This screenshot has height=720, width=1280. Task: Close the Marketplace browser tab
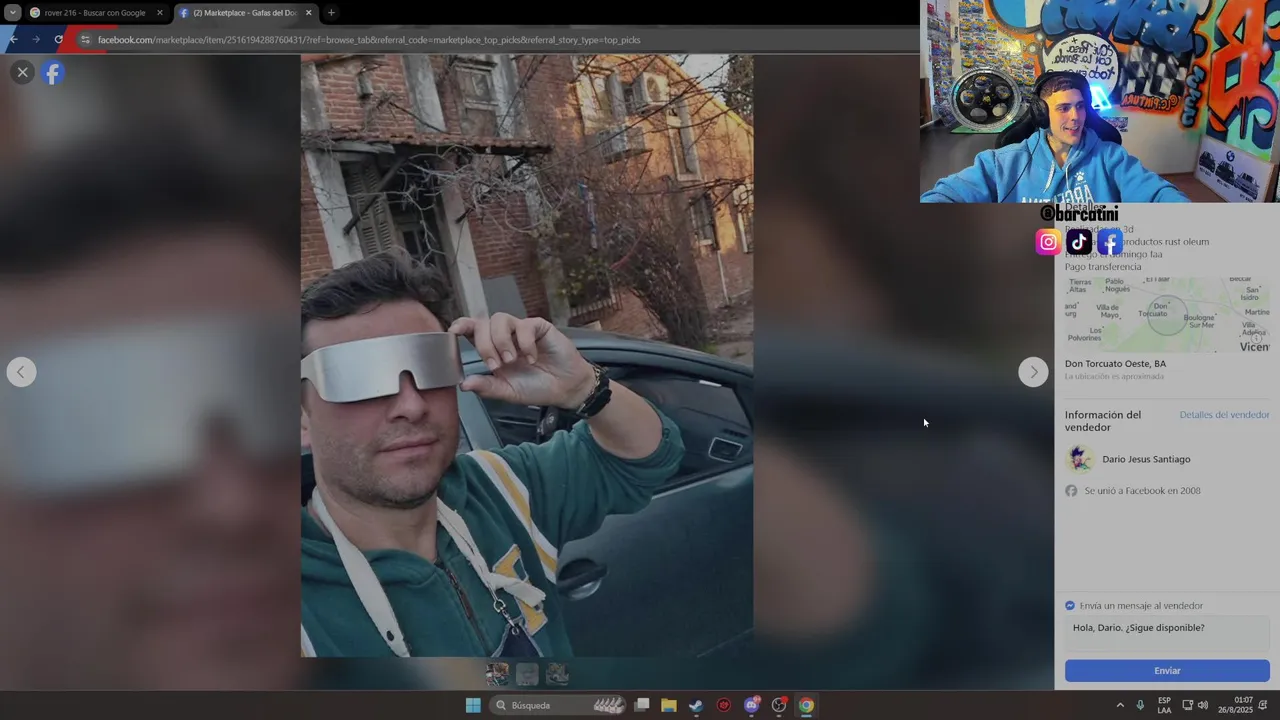point(308,13)
